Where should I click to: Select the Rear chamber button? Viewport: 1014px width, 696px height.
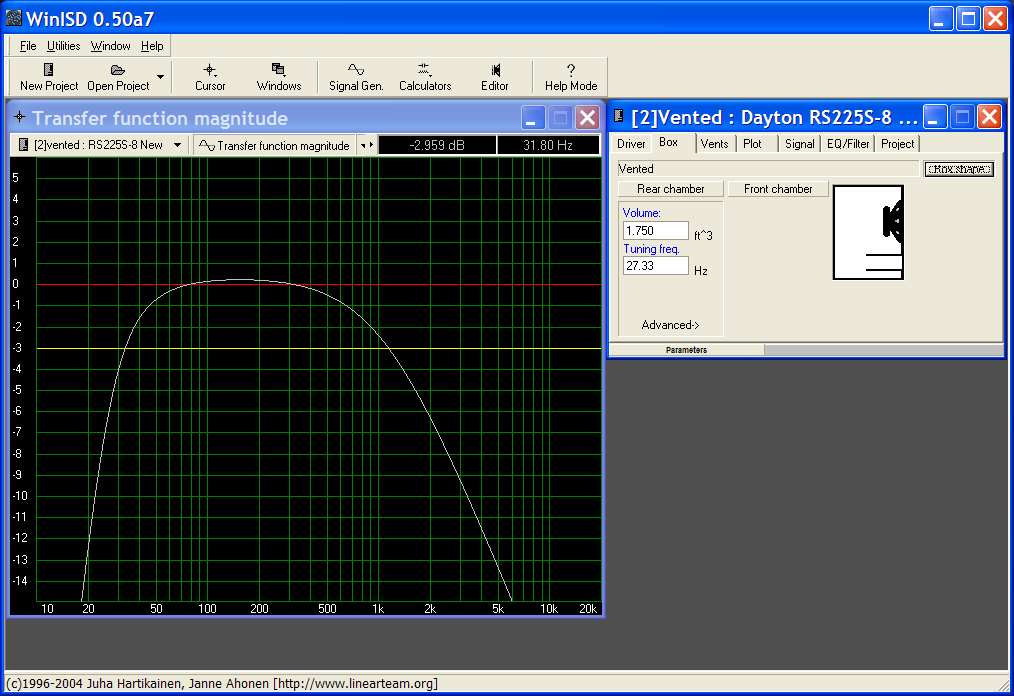(671, 189)
